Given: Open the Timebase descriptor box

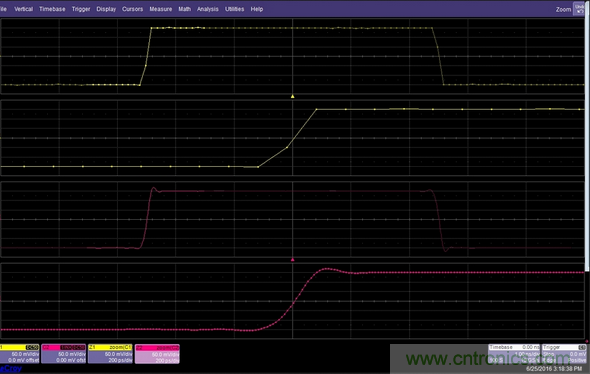Looking at the screenshot, I should click(x=514, y=354).
